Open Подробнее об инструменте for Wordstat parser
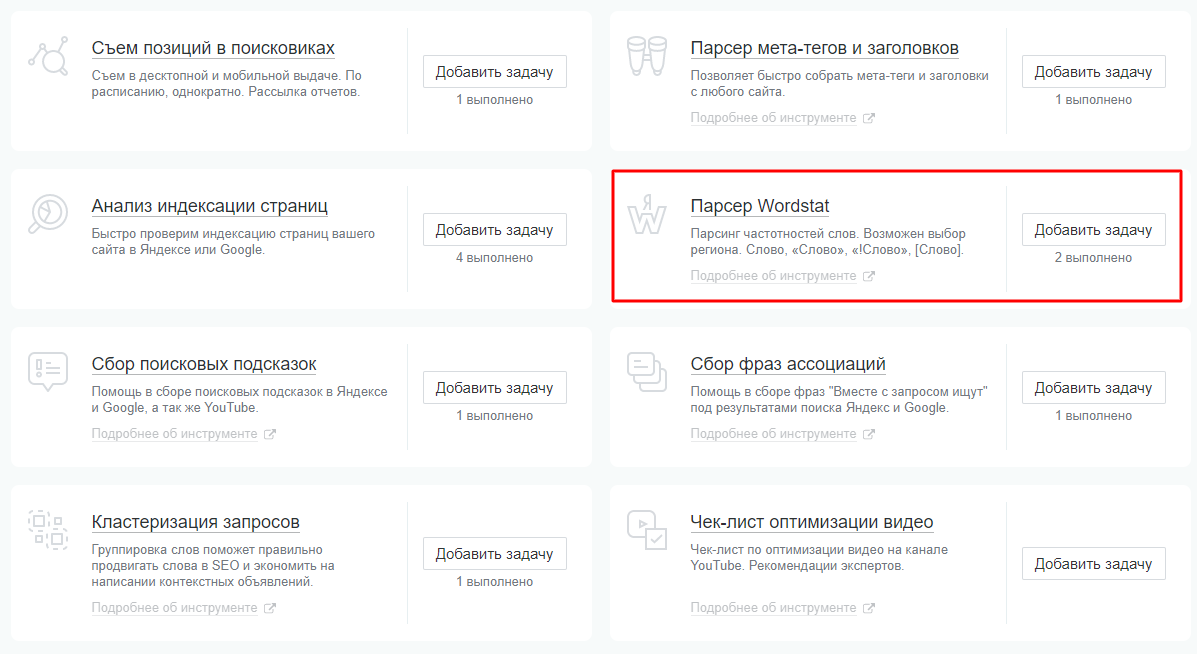The height and width of the screenshot is (654, 1197). [x=773, y=275]
